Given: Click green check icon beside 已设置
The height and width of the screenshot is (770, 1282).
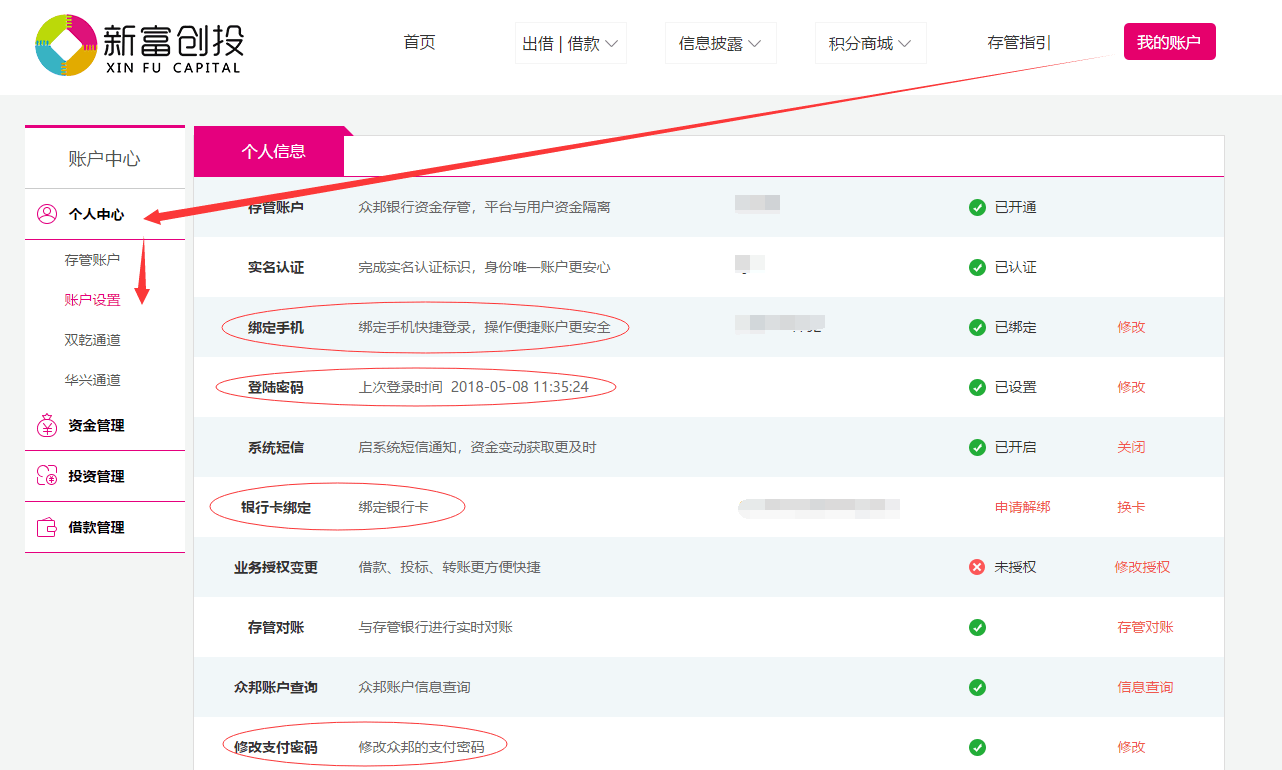Looking at the screenshot, I should pyautogui.click(x=977, y=387).
